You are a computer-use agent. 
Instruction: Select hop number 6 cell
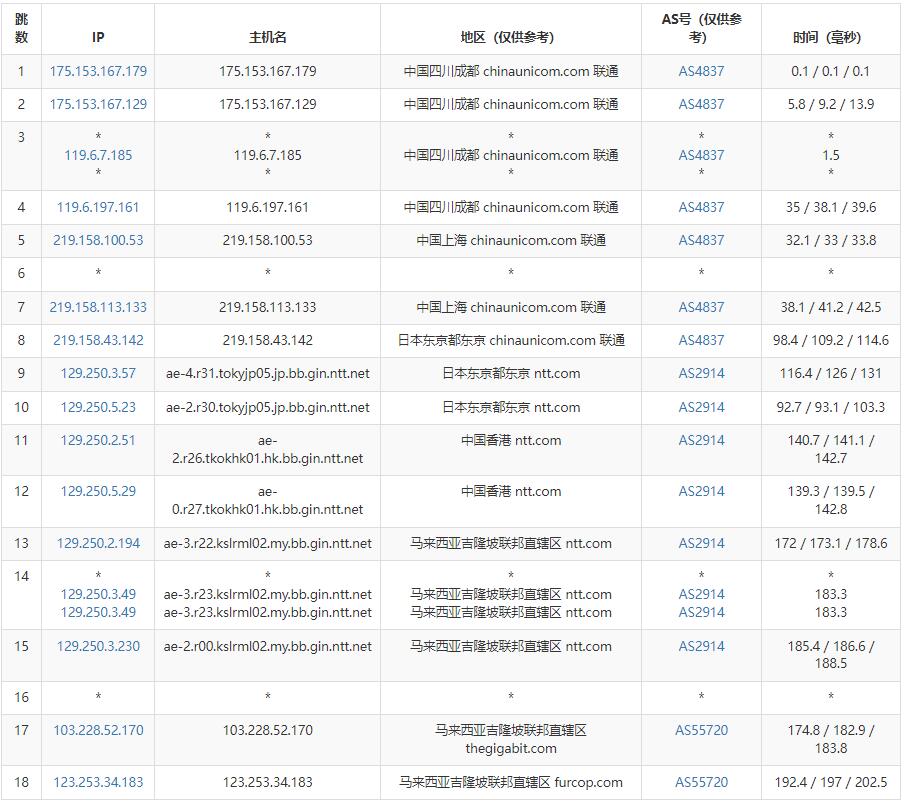pyautogui.click(x=21, y=273)
